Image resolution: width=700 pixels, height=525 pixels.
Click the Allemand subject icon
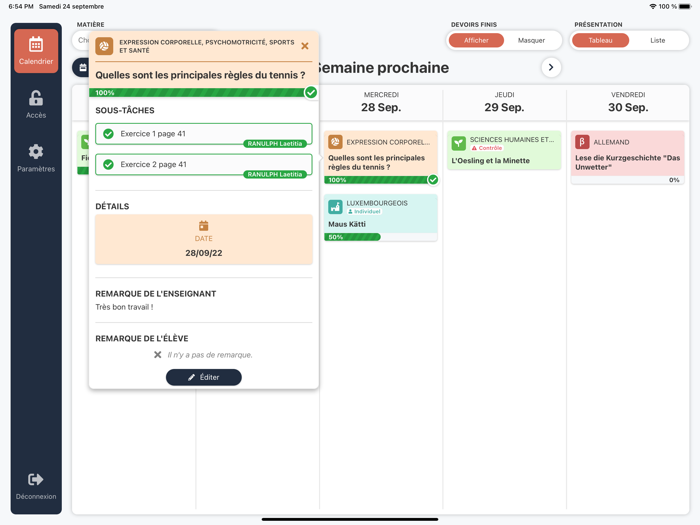pyautogui.click(x=582, y=142)
